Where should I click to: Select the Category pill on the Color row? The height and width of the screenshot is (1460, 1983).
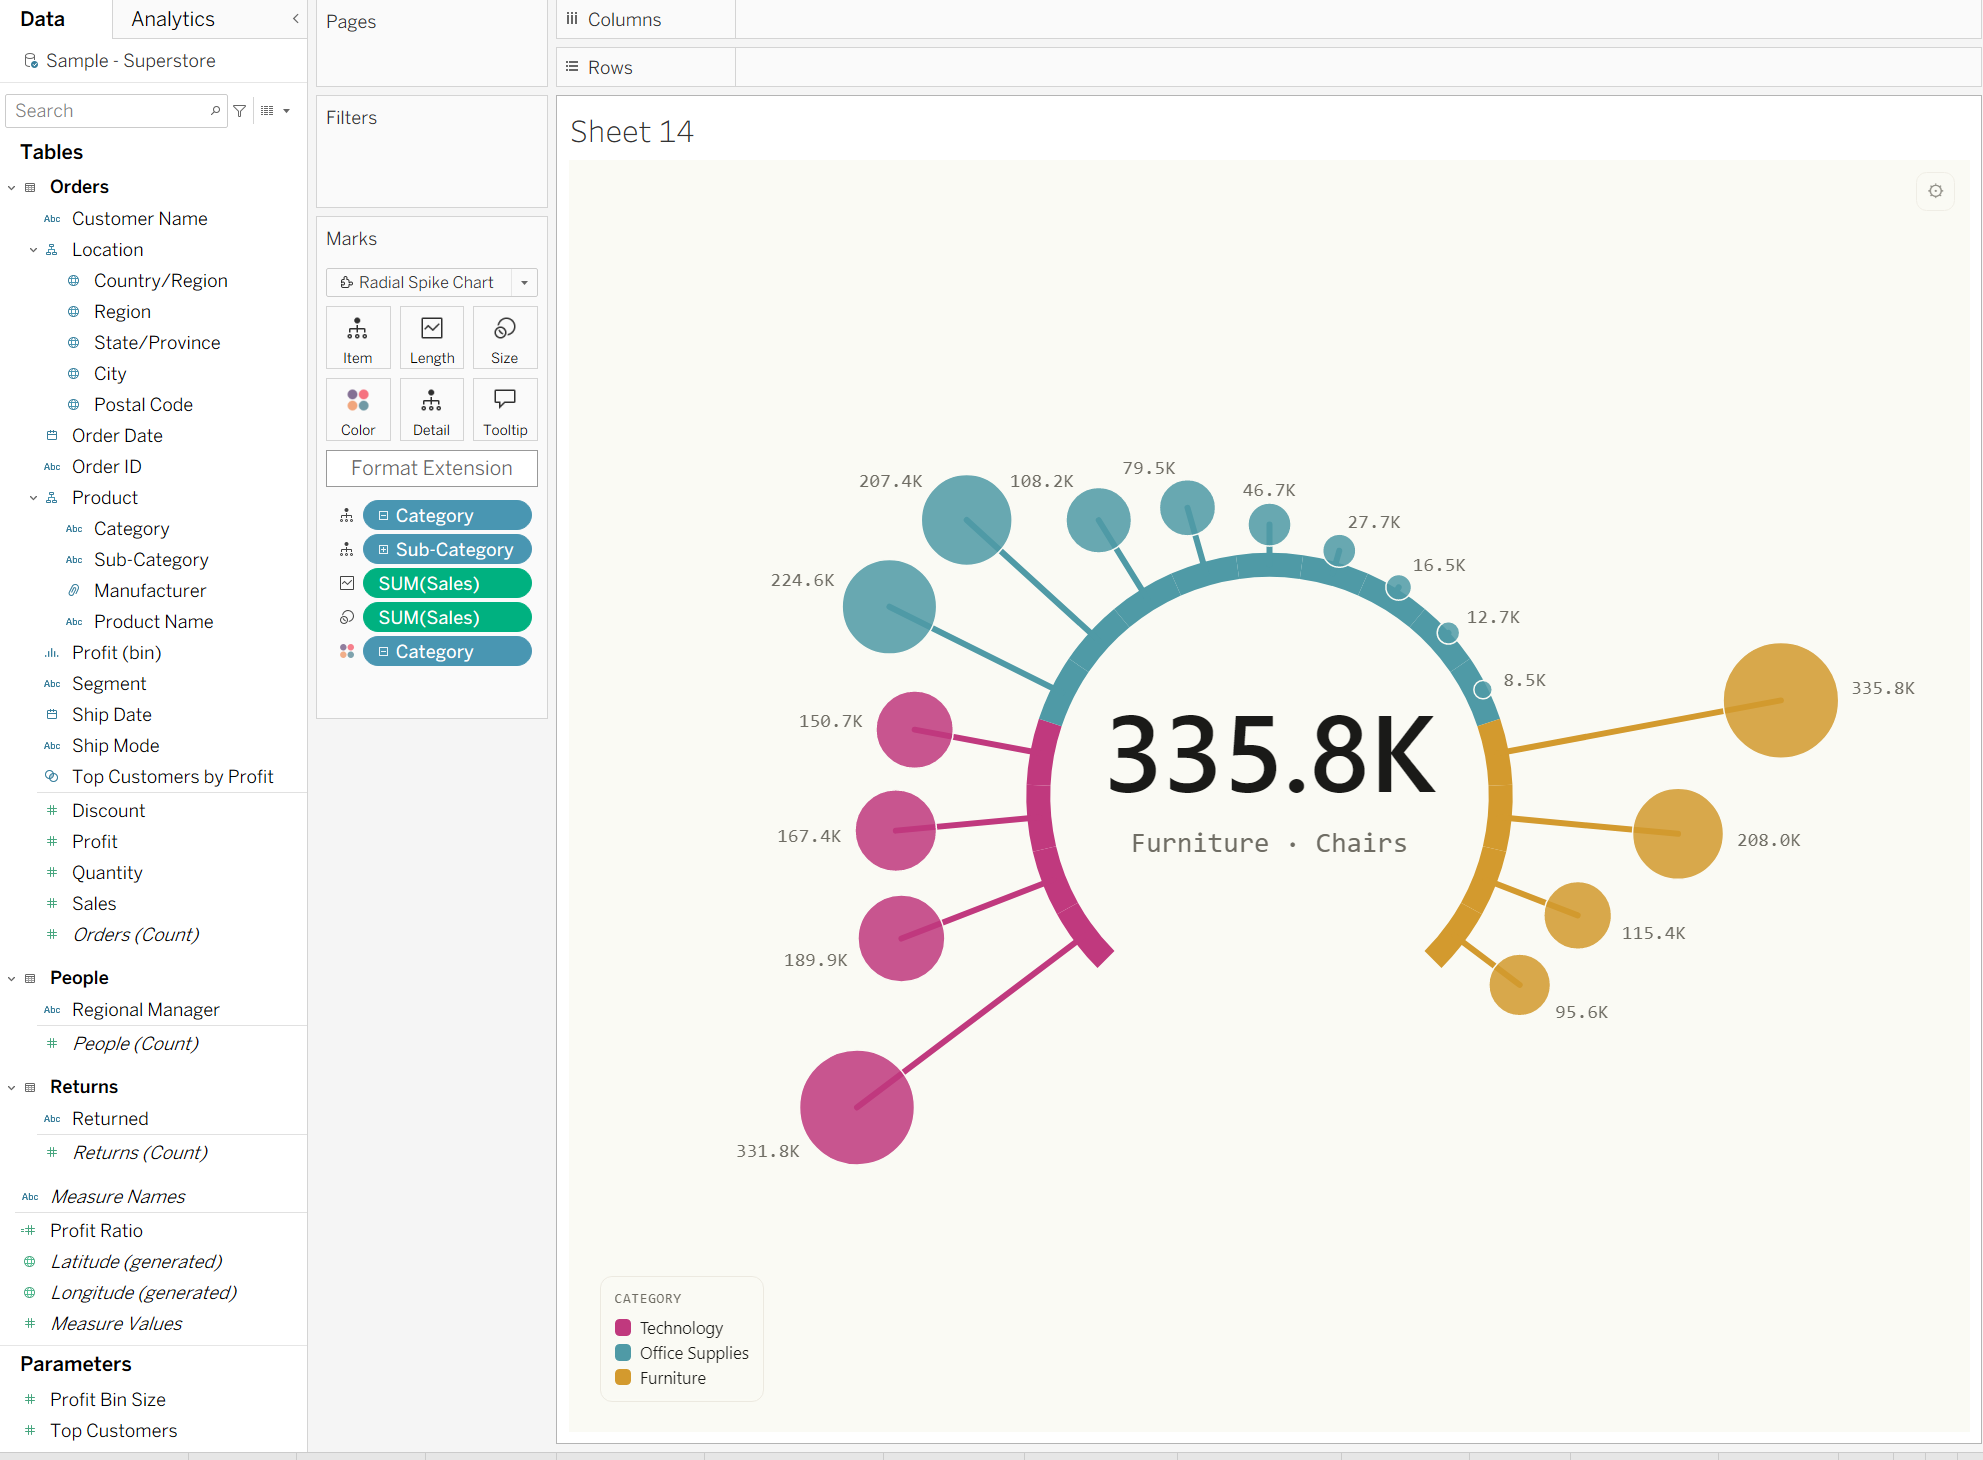pyautogui.click(x=447, y=652)
